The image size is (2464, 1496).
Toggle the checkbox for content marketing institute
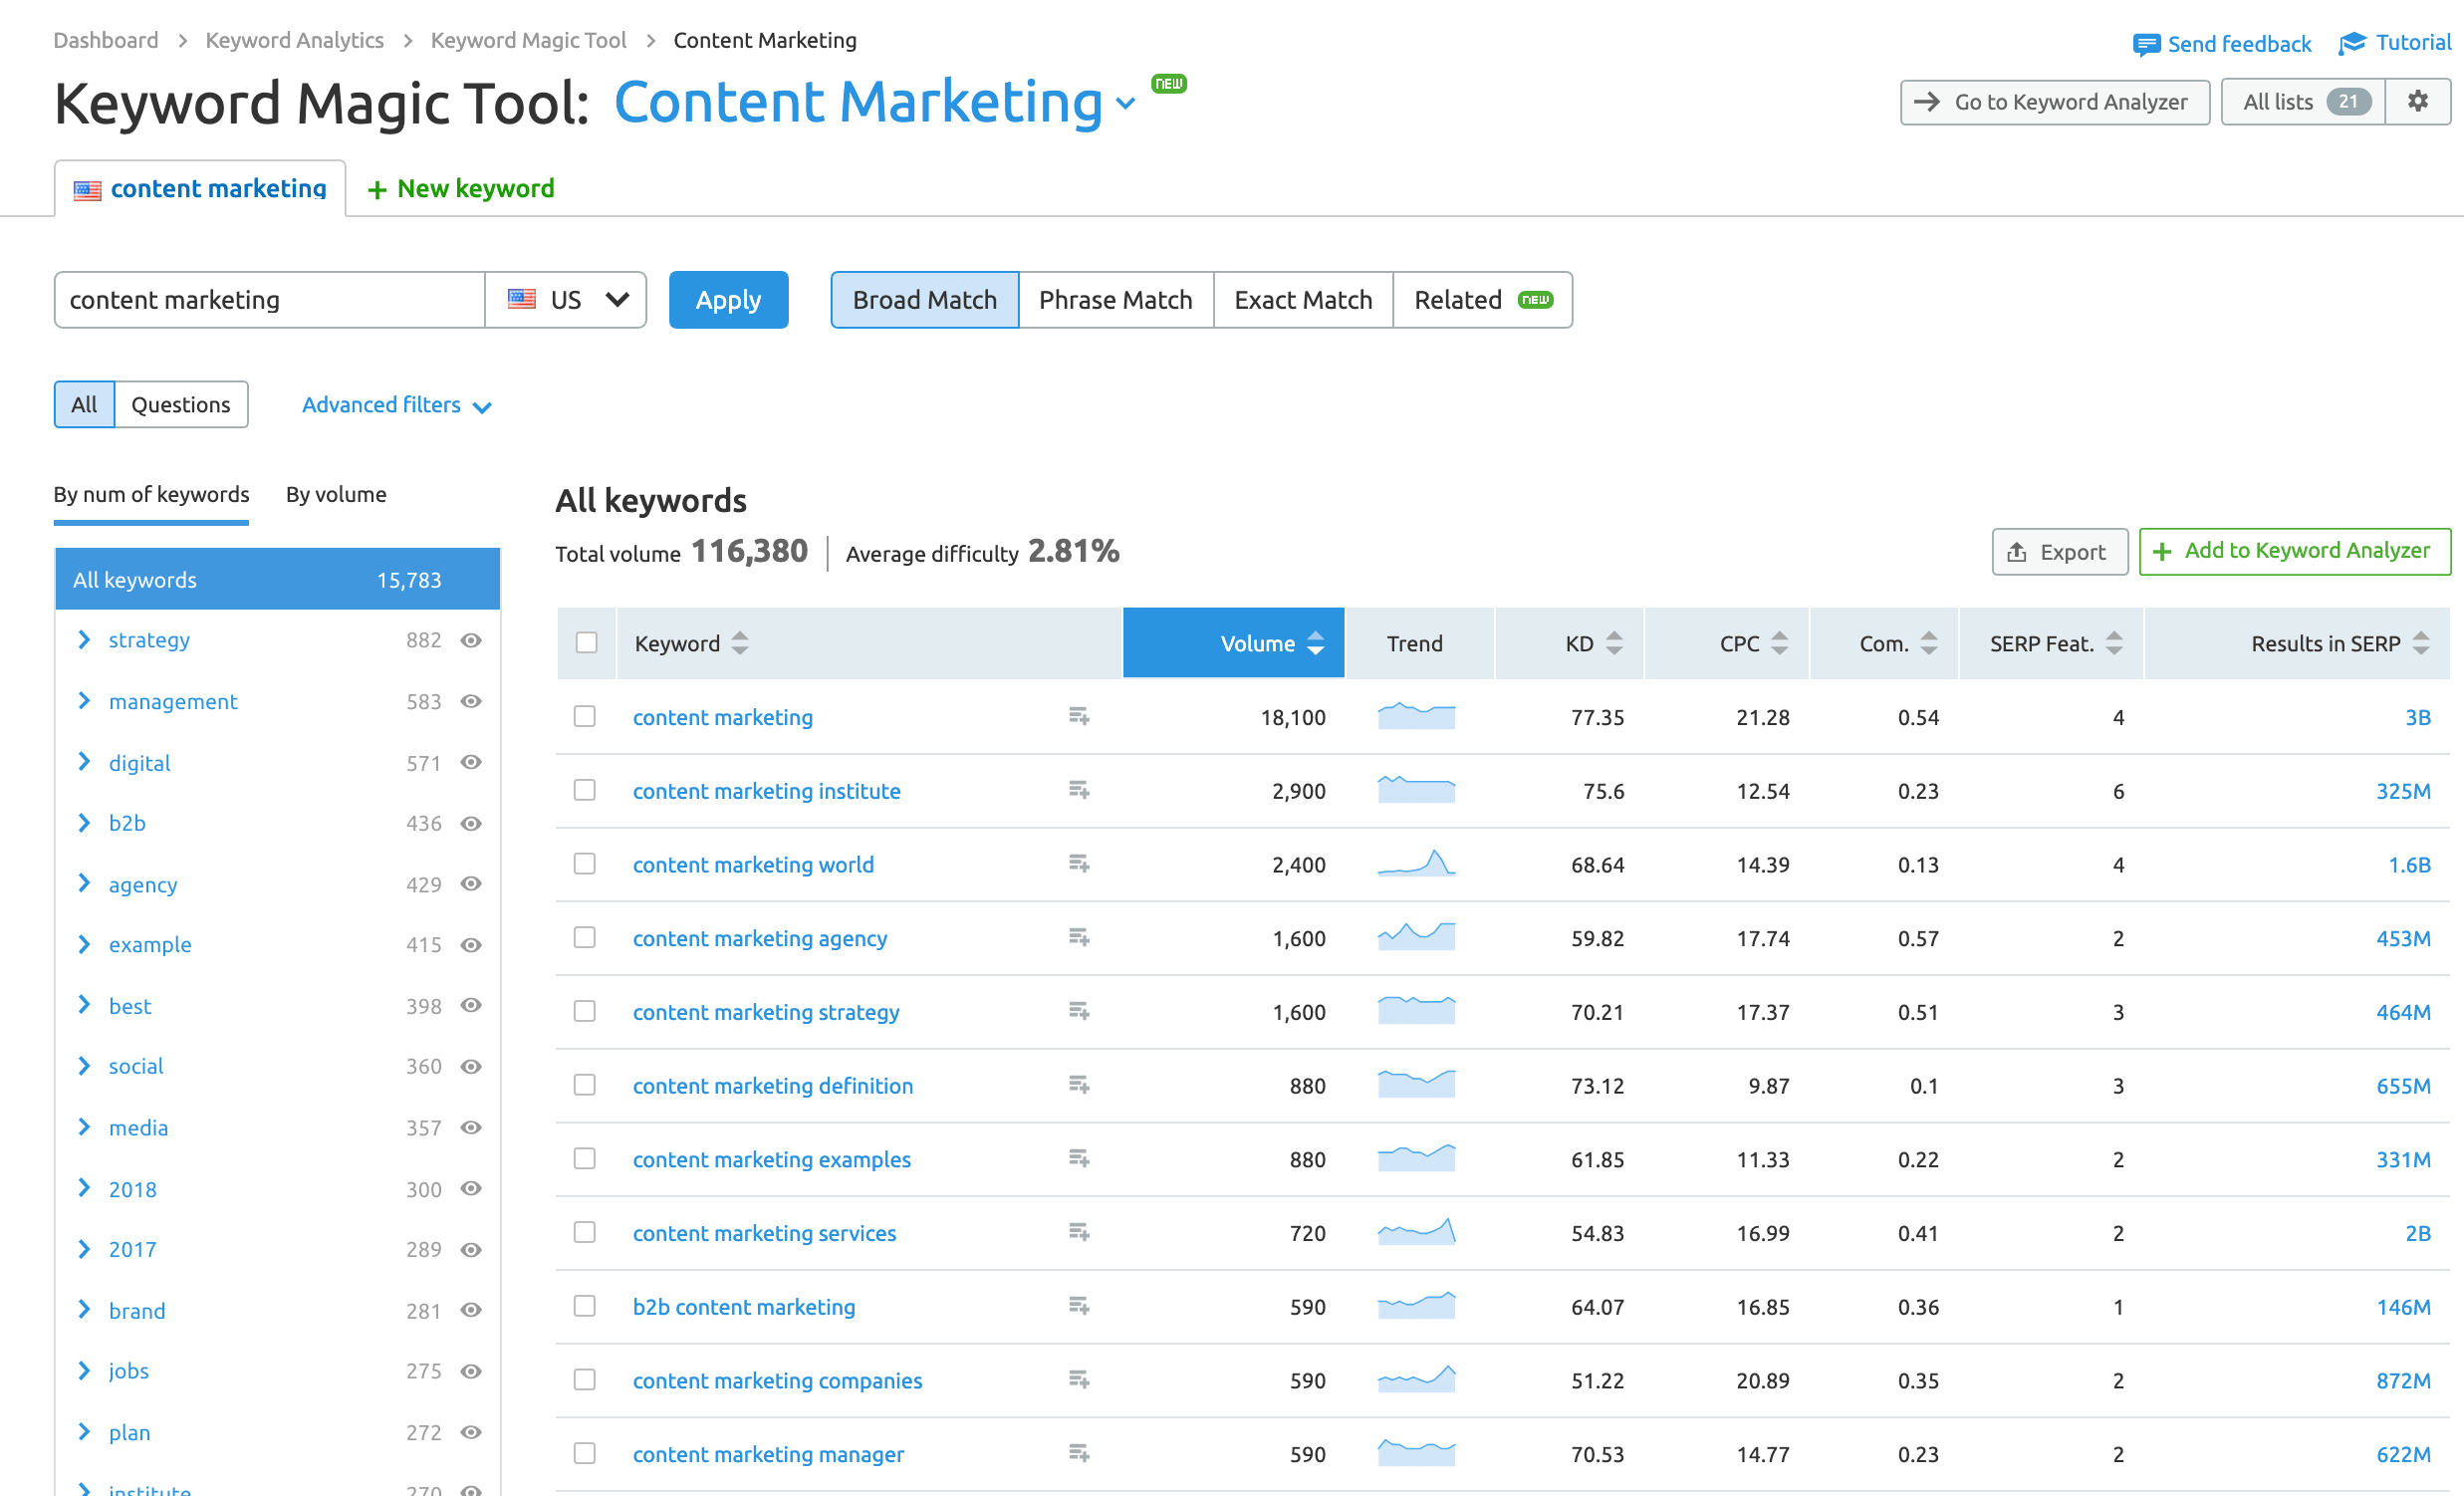click(586, 790)
